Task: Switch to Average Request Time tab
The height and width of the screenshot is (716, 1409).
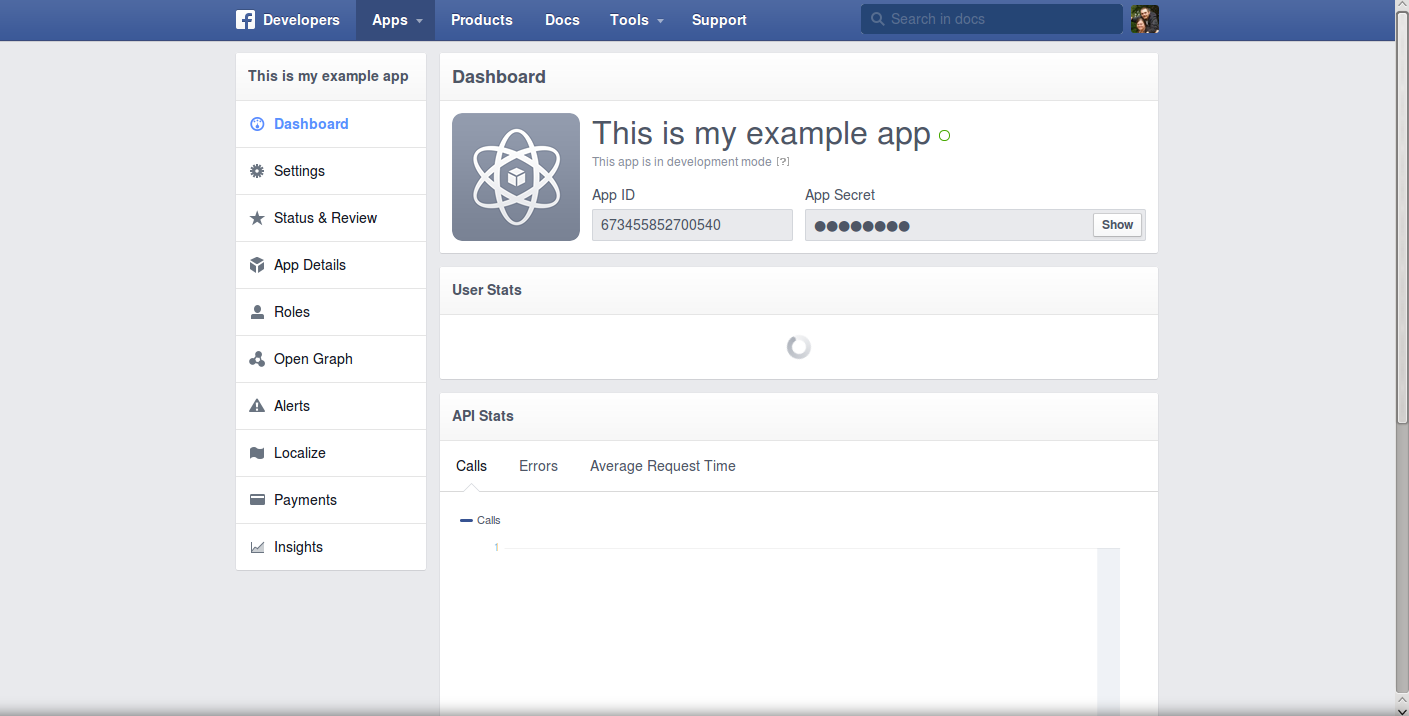Action: pyautogui.click(x=662, y=466)
